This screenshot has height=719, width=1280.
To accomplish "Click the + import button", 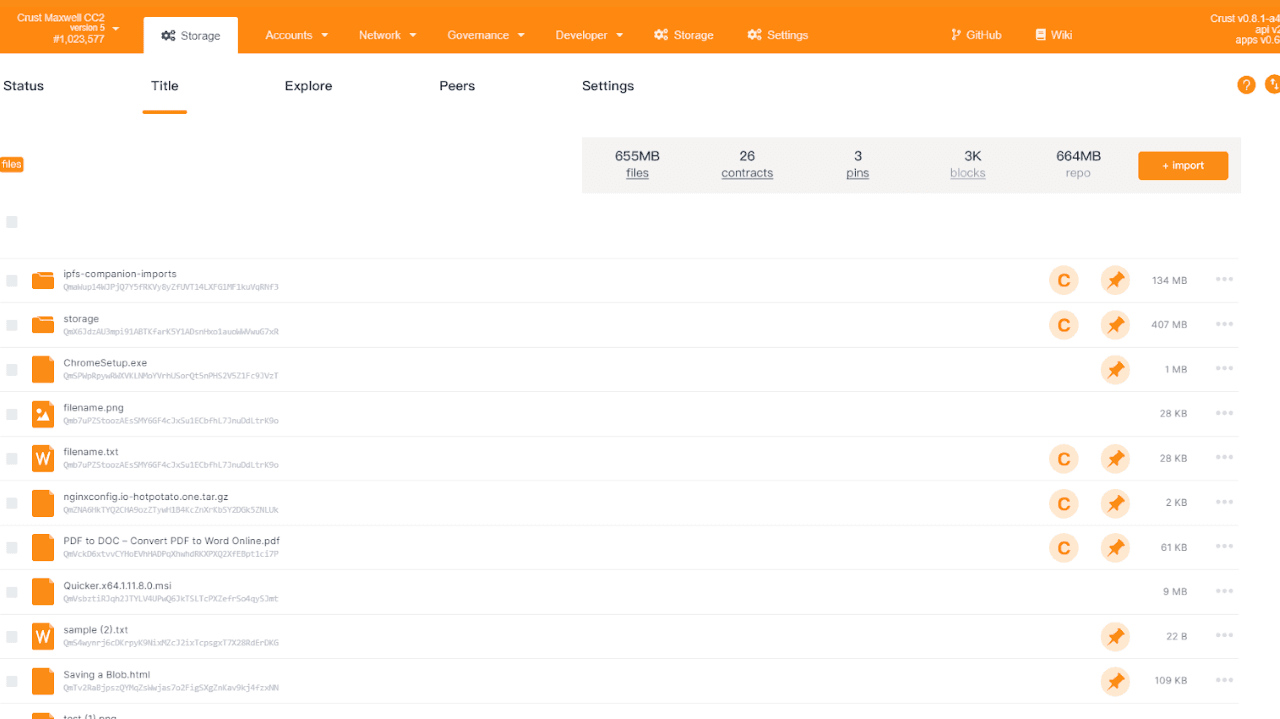I will 1183,165.
